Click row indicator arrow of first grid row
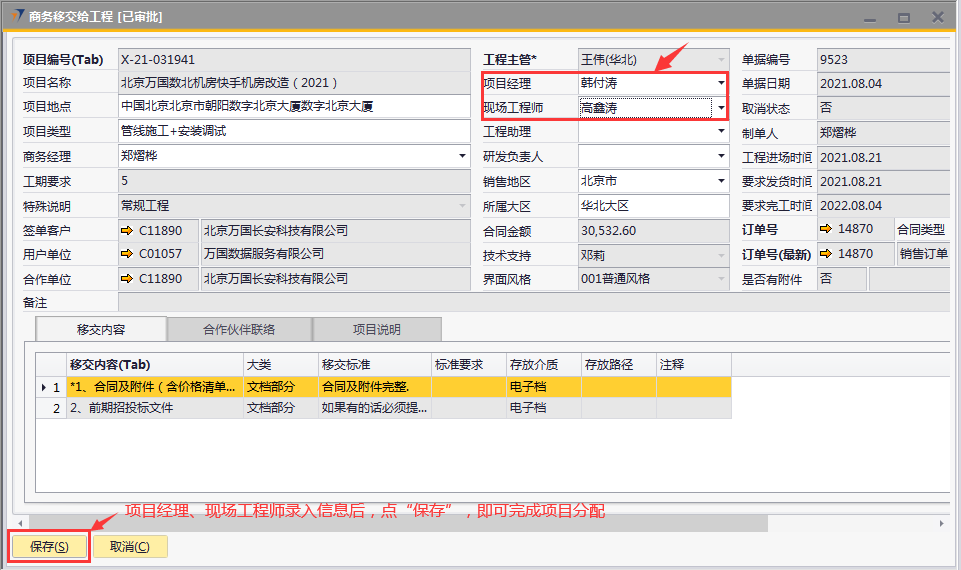Screen dimensions: 961x570 coord(43,387)
